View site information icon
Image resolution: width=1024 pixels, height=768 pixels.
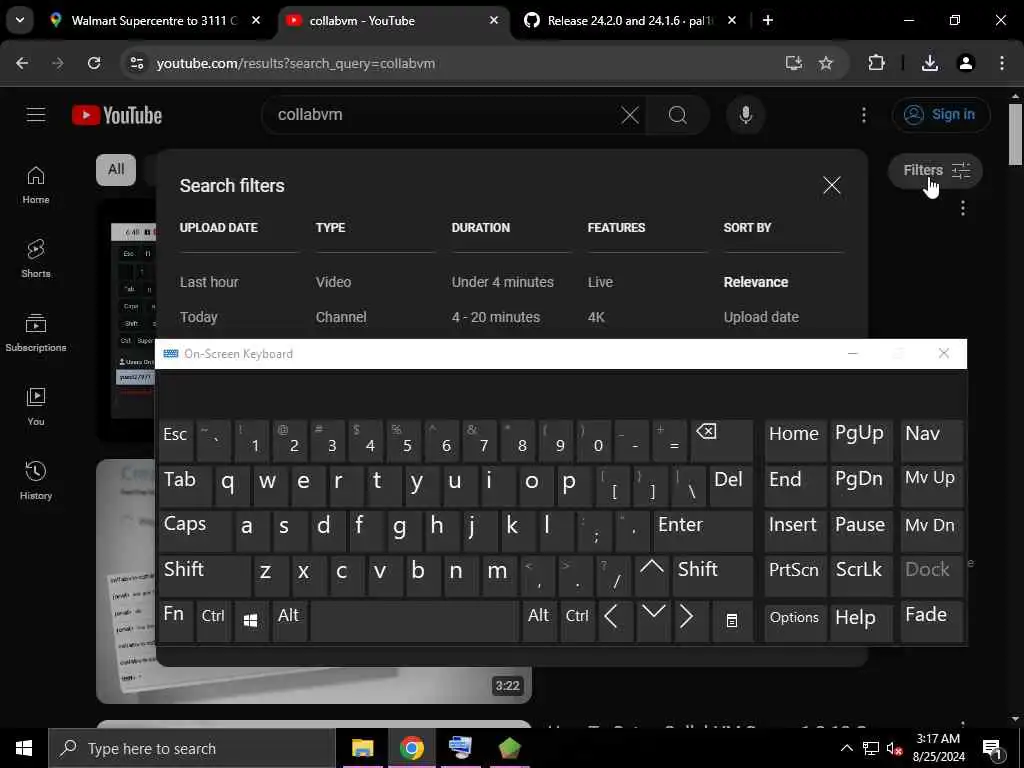[136, 63]
